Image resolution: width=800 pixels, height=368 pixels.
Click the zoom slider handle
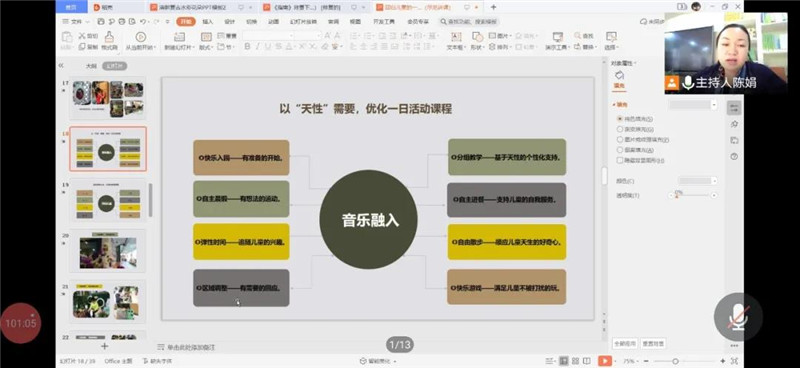click(x=675, y=361)
